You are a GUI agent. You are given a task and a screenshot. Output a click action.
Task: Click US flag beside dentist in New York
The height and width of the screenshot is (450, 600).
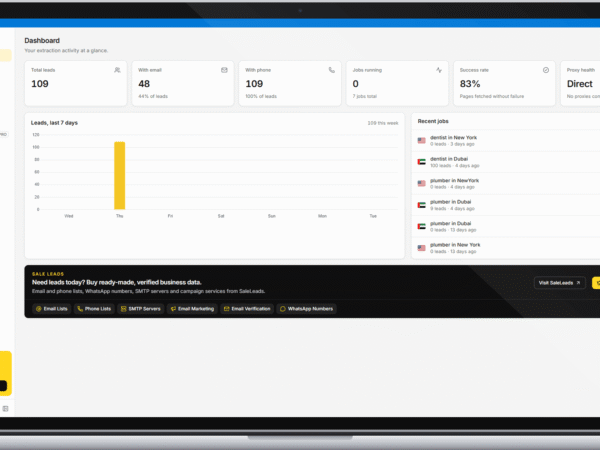[x=421, y=140]
